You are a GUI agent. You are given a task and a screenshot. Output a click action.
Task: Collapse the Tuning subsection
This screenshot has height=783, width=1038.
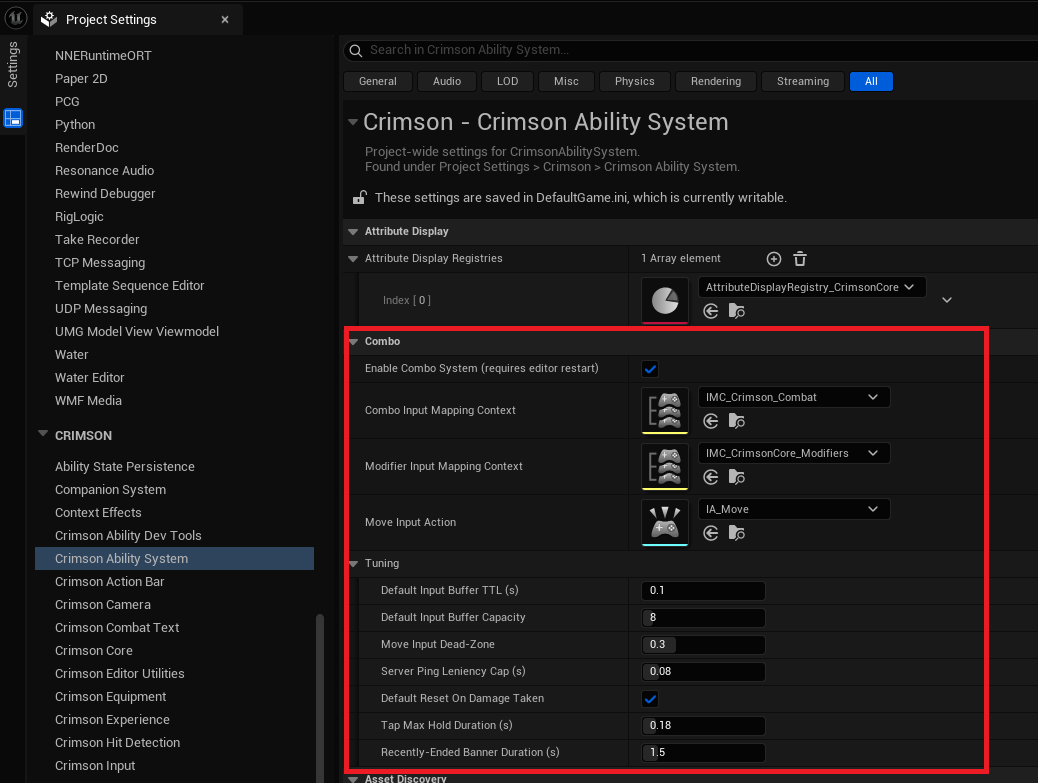coord(353,564)
